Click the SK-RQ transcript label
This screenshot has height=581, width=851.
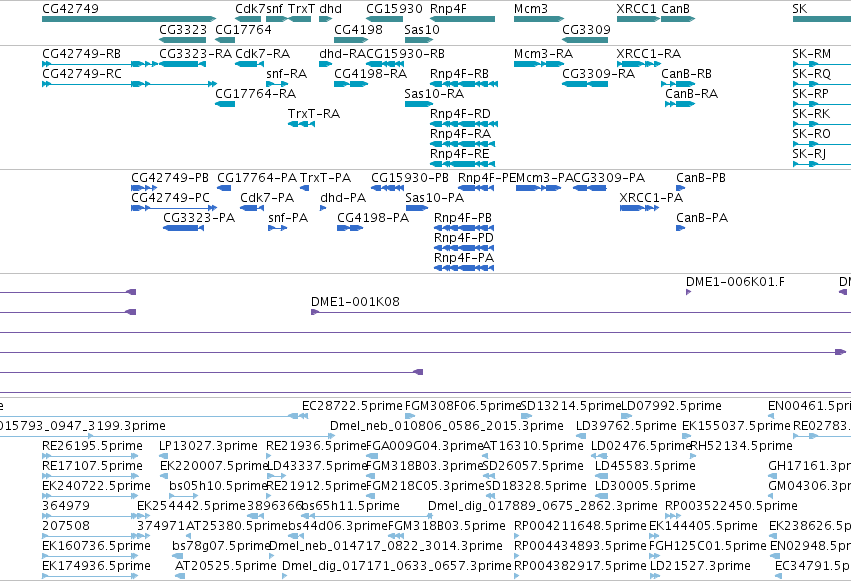point(811,73)
